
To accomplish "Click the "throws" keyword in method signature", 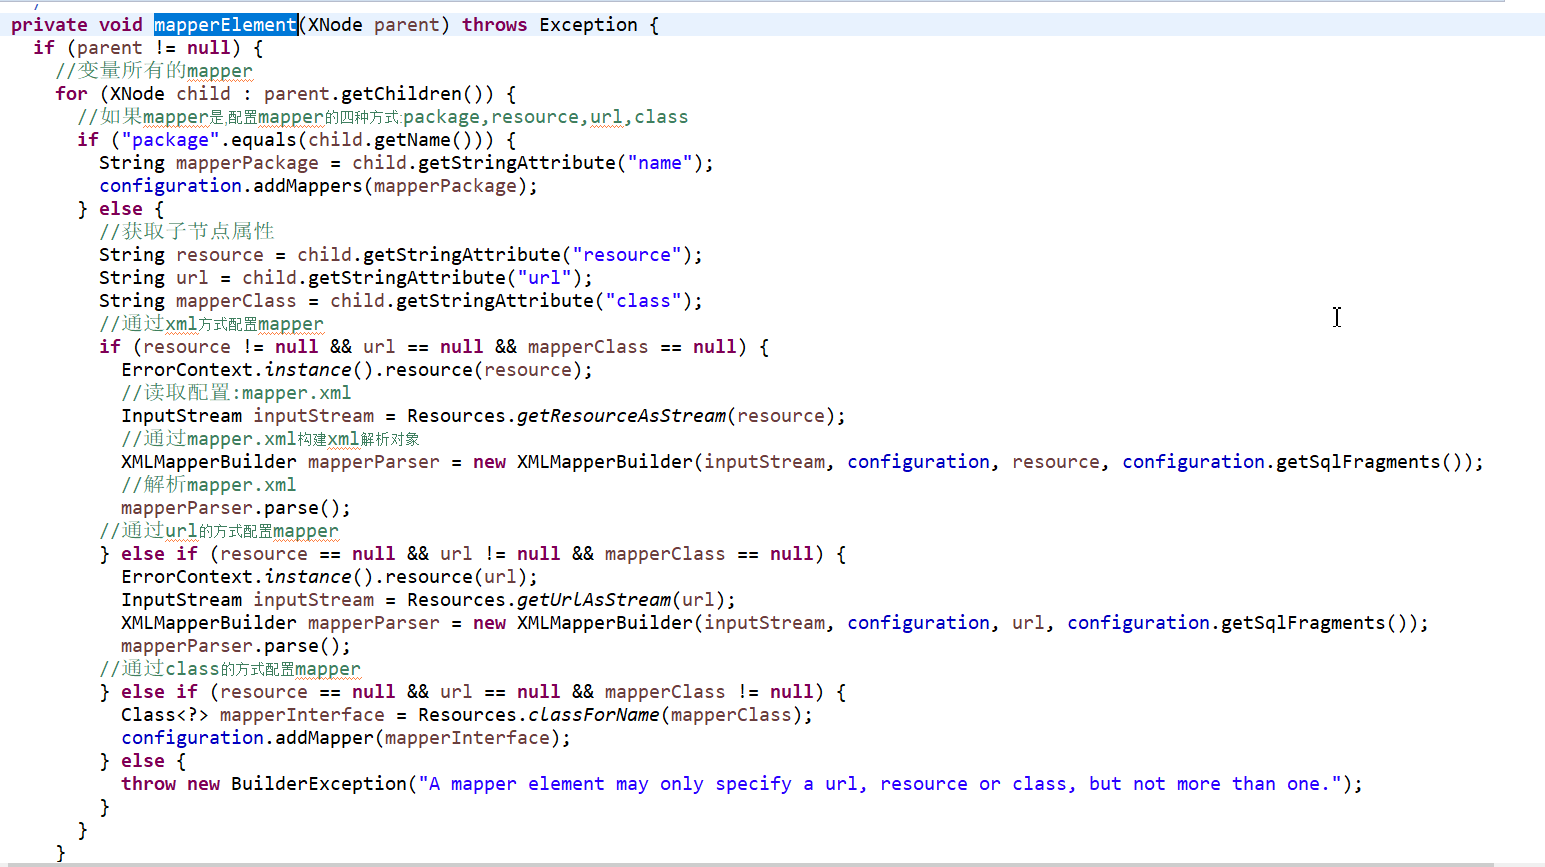I will pos(494,25).
